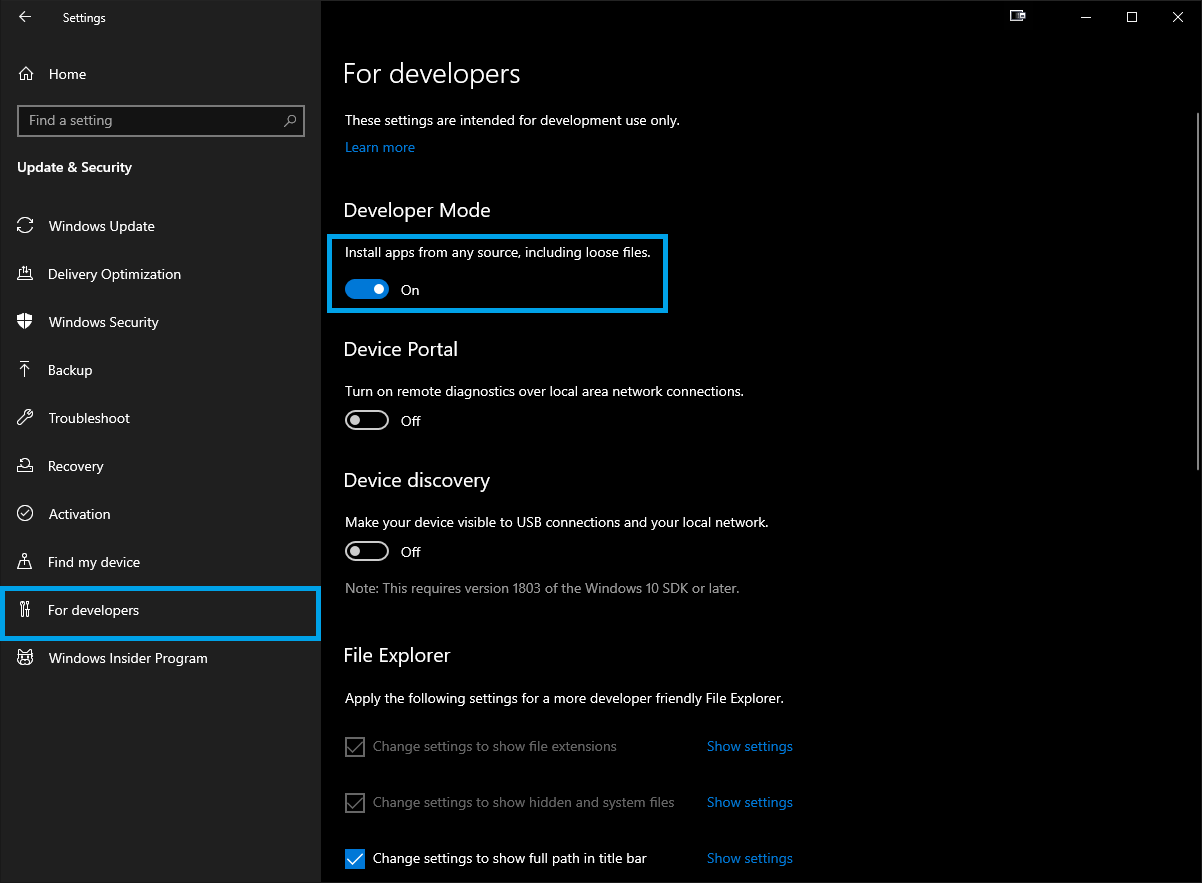Click the Find a setting search box
Image resolution: width=1202 pixels, height=883 pixels.
click(x=150, y=121)
